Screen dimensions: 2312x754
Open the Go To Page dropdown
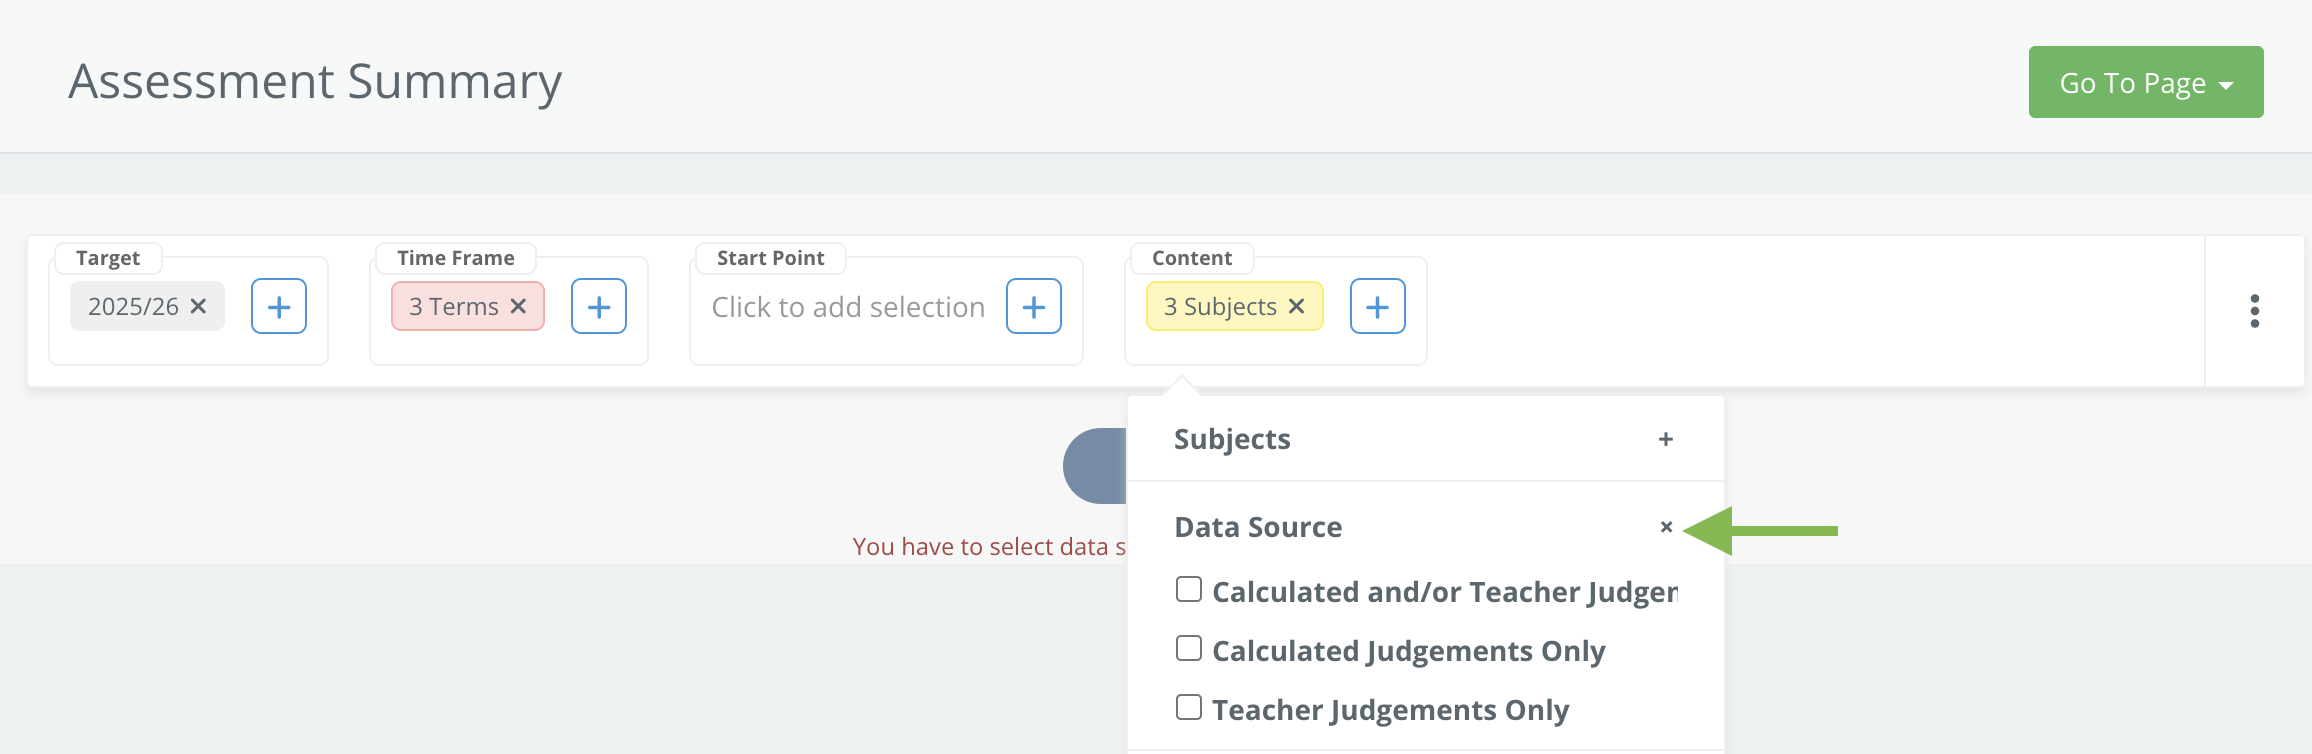2146,82
